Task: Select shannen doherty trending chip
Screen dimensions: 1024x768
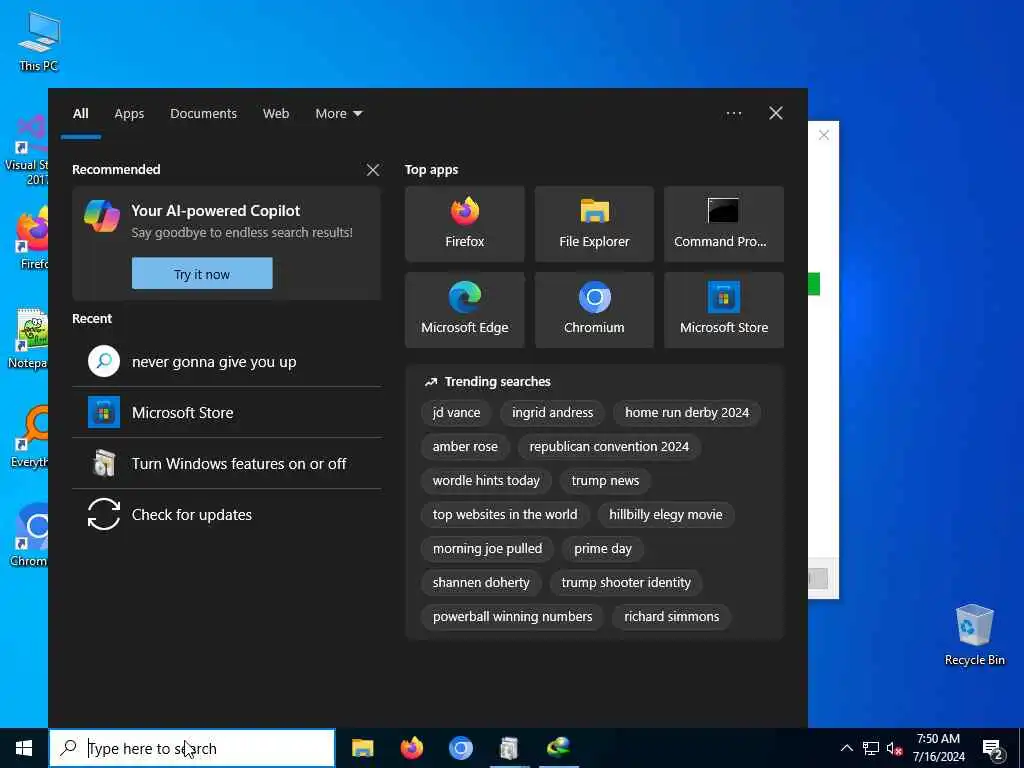Action: [x=481, y=583]
